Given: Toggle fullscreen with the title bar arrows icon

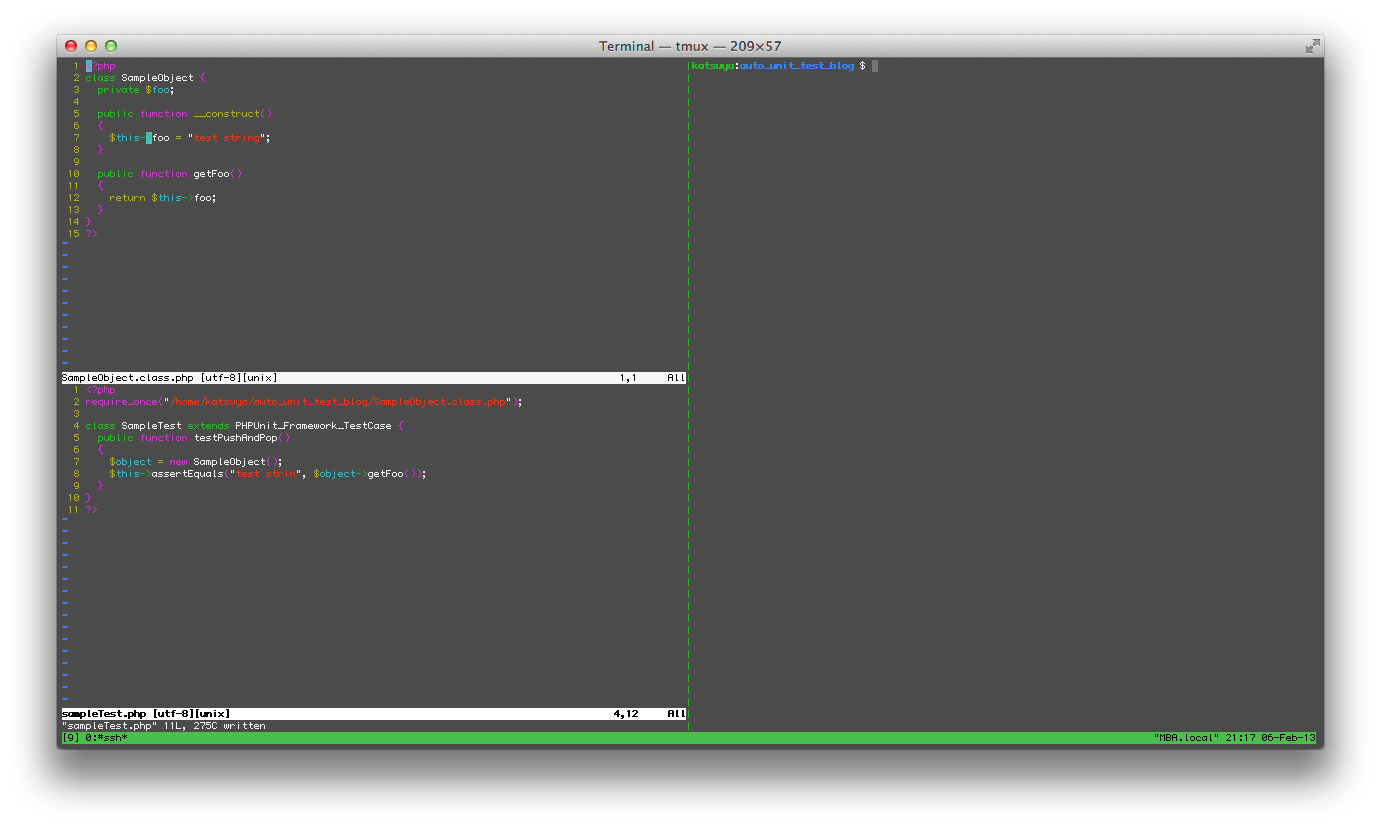Looking at the screenshot, I should (x=1312, y=46).
